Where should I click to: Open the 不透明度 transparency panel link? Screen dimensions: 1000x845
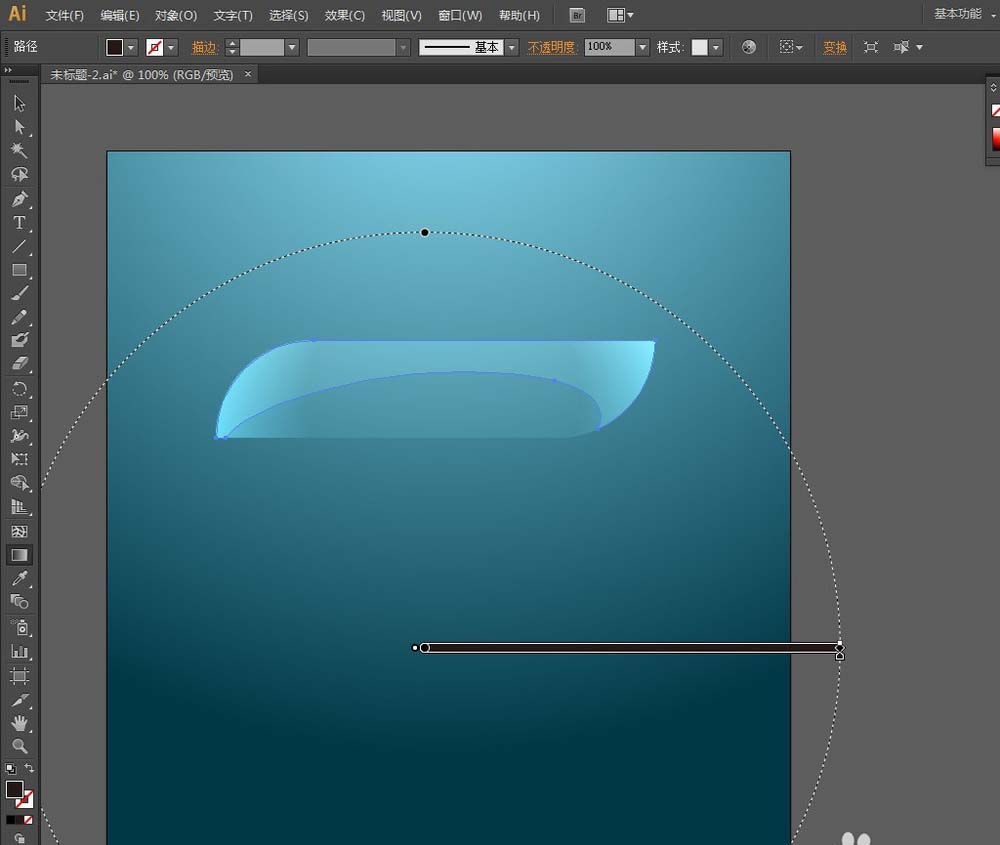[x=552, y=47]
